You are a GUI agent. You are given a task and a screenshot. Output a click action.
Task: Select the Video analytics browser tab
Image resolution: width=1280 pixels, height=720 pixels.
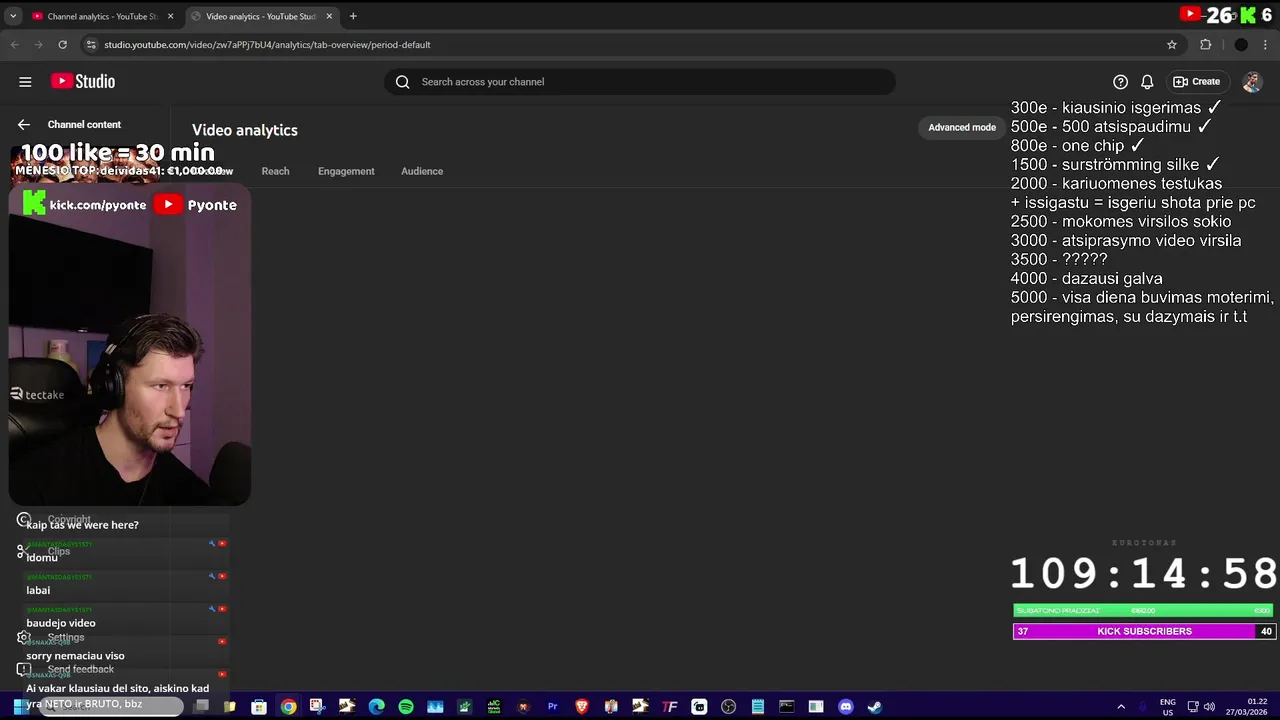point(261,16)
